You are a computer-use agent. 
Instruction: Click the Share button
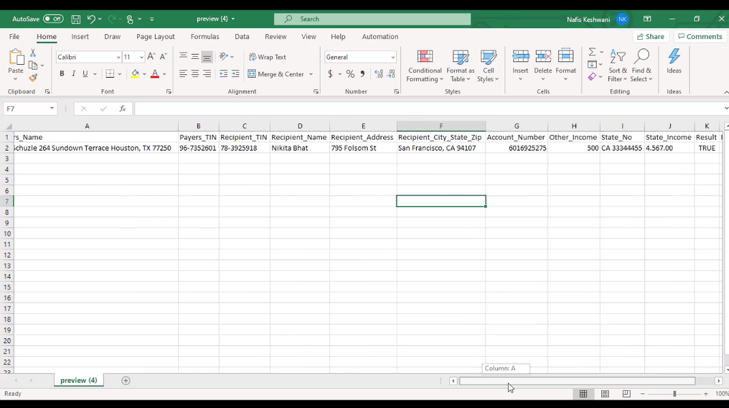tap(650, 37)
